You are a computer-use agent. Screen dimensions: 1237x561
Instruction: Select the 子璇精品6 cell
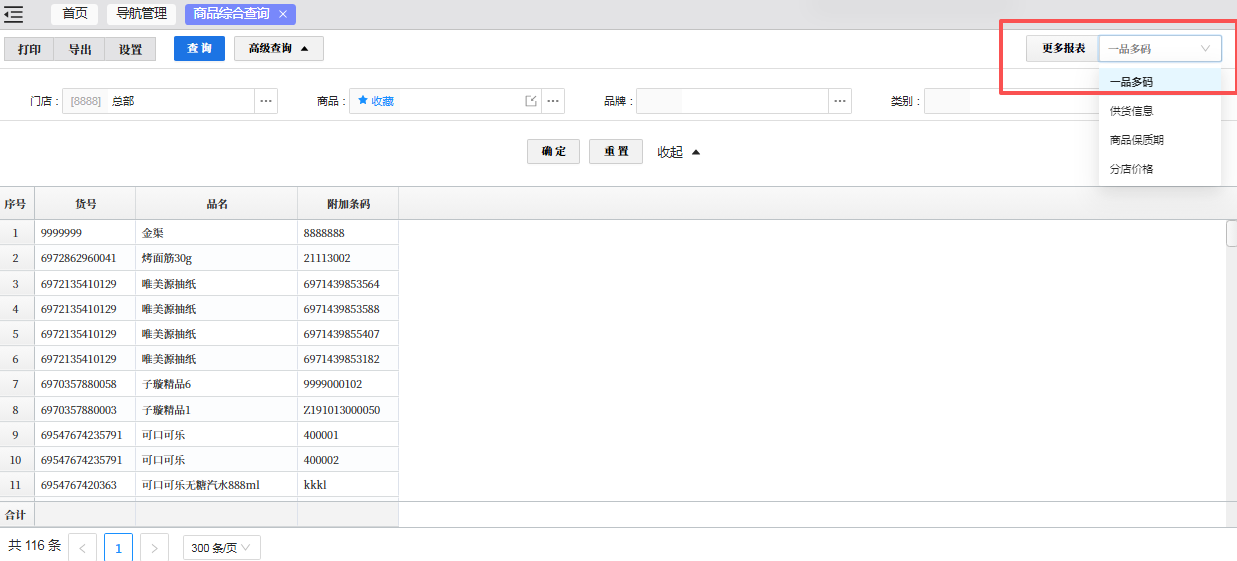click(x=217, y=384)
